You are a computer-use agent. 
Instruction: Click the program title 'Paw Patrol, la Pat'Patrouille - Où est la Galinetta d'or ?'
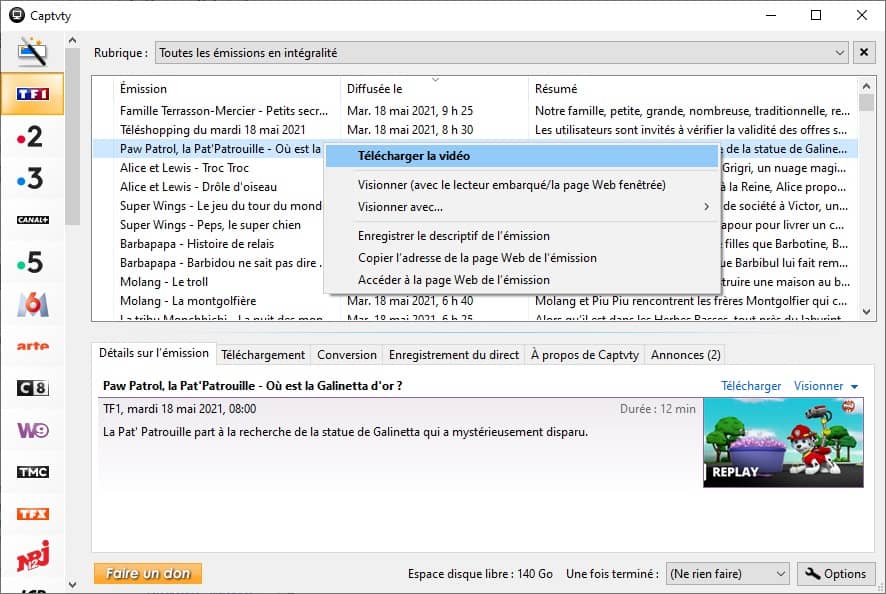[253, 386]
